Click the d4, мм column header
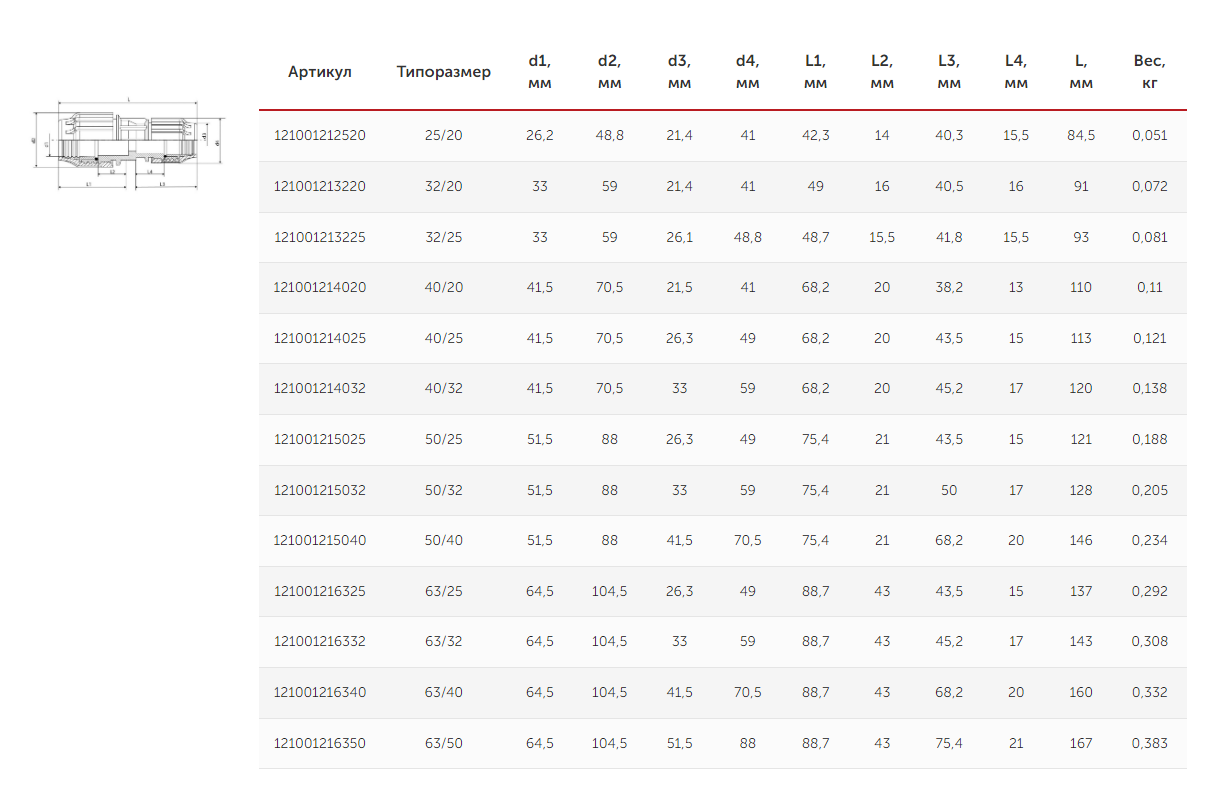Viewport: 1228px width, 802px height. (748, 72)
